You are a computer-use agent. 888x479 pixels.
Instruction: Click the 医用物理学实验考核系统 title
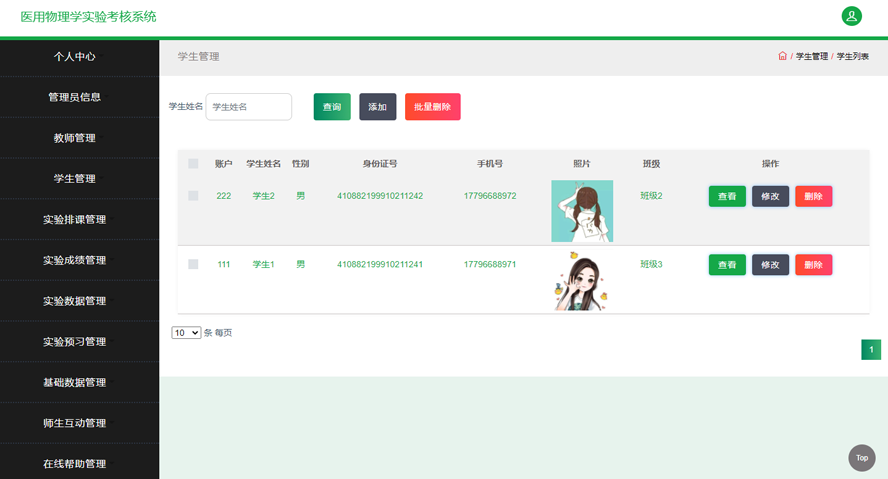[88, 16]
